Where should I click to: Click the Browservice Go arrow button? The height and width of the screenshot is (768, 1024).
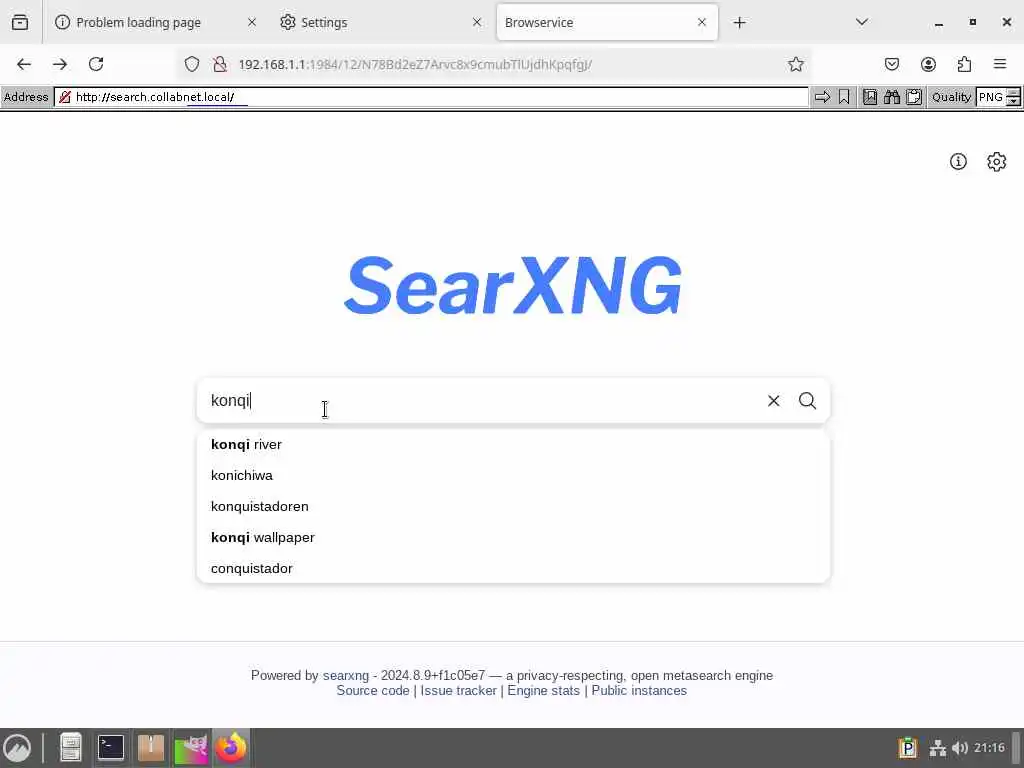point(822,97)
